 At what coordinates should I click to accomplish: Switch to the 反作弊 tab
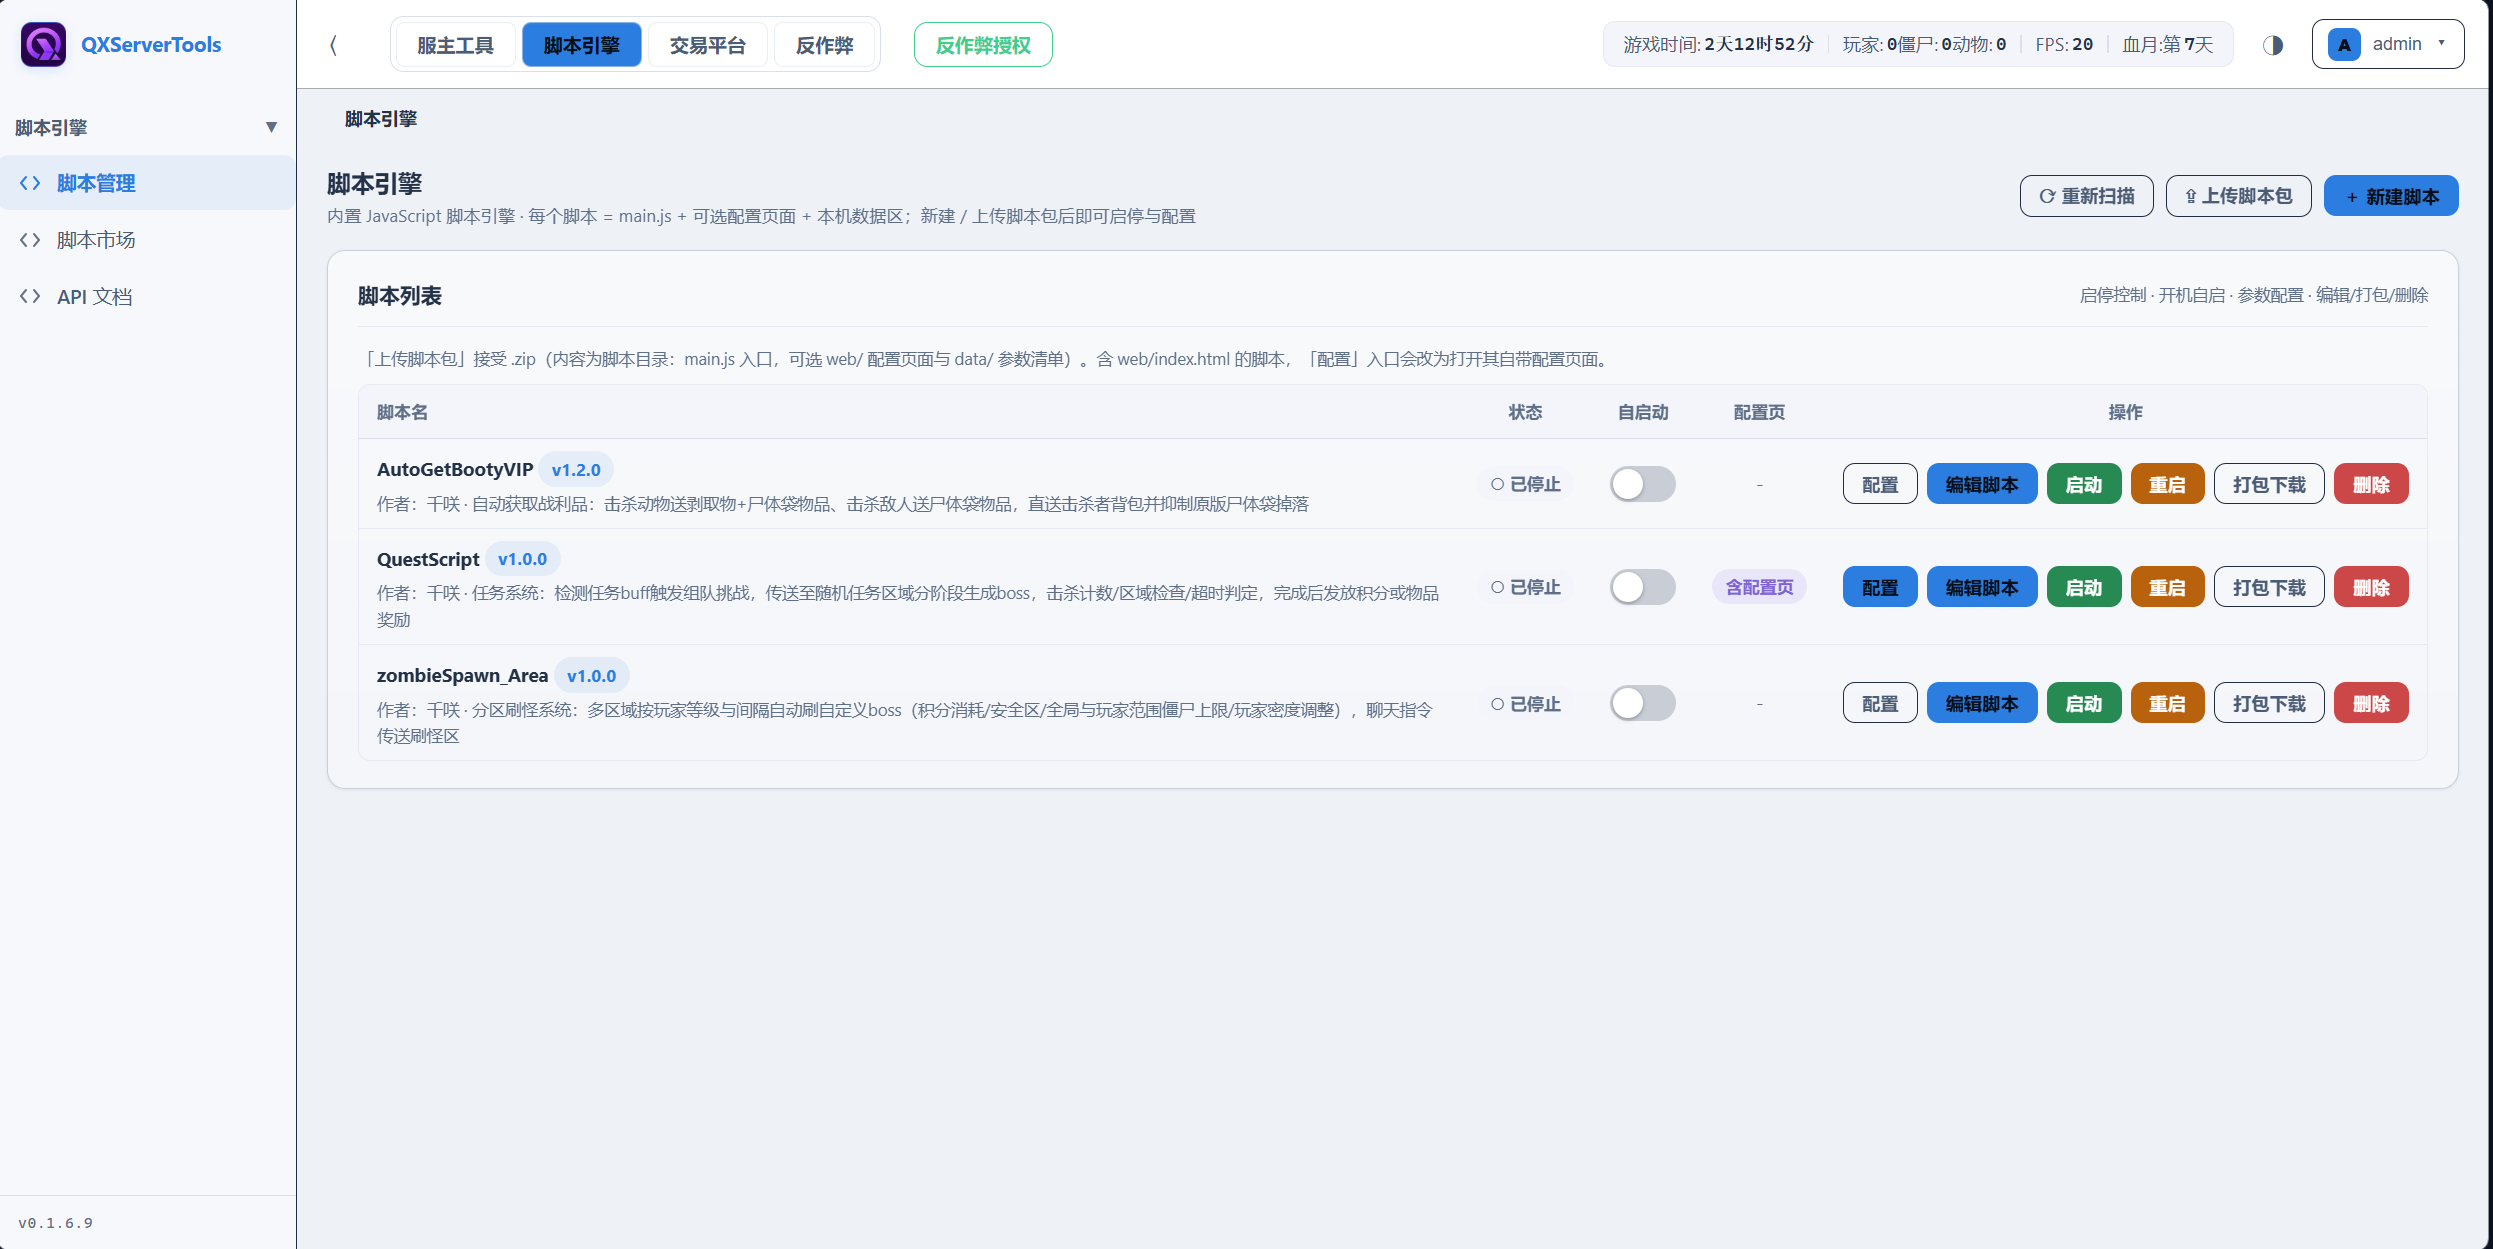click(824, 45)
